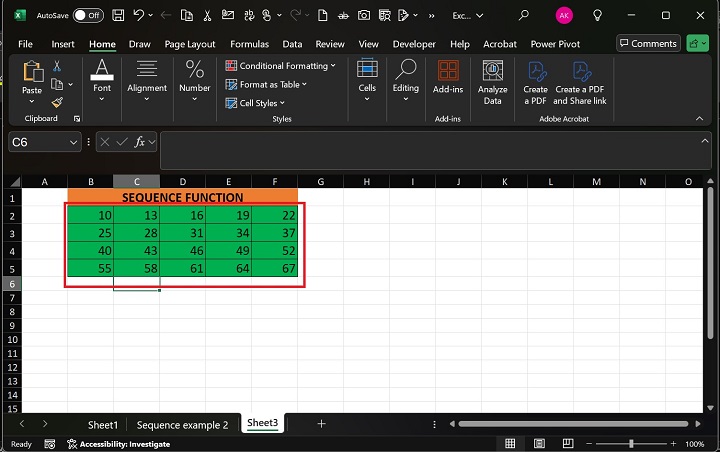
Task: Open the Name Box dropdown arrow
Action: pyautogui.click(x=73, y=143)
